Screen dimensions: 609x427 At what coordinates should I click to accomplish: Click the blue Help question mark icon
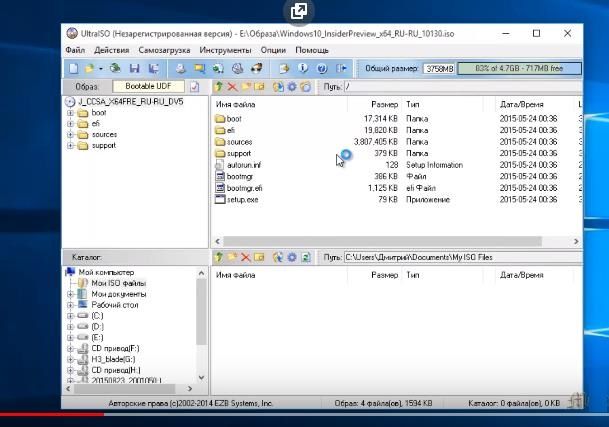pos(322,68)
